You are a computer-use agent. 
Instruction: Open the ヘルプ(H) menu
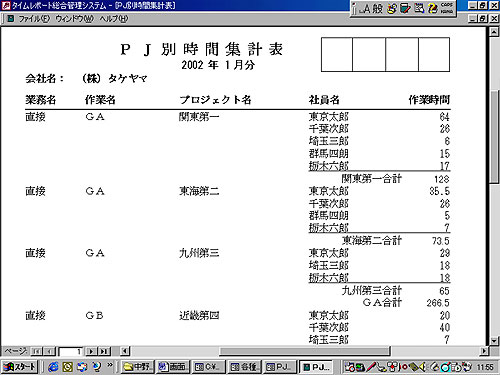pos(114,19)
